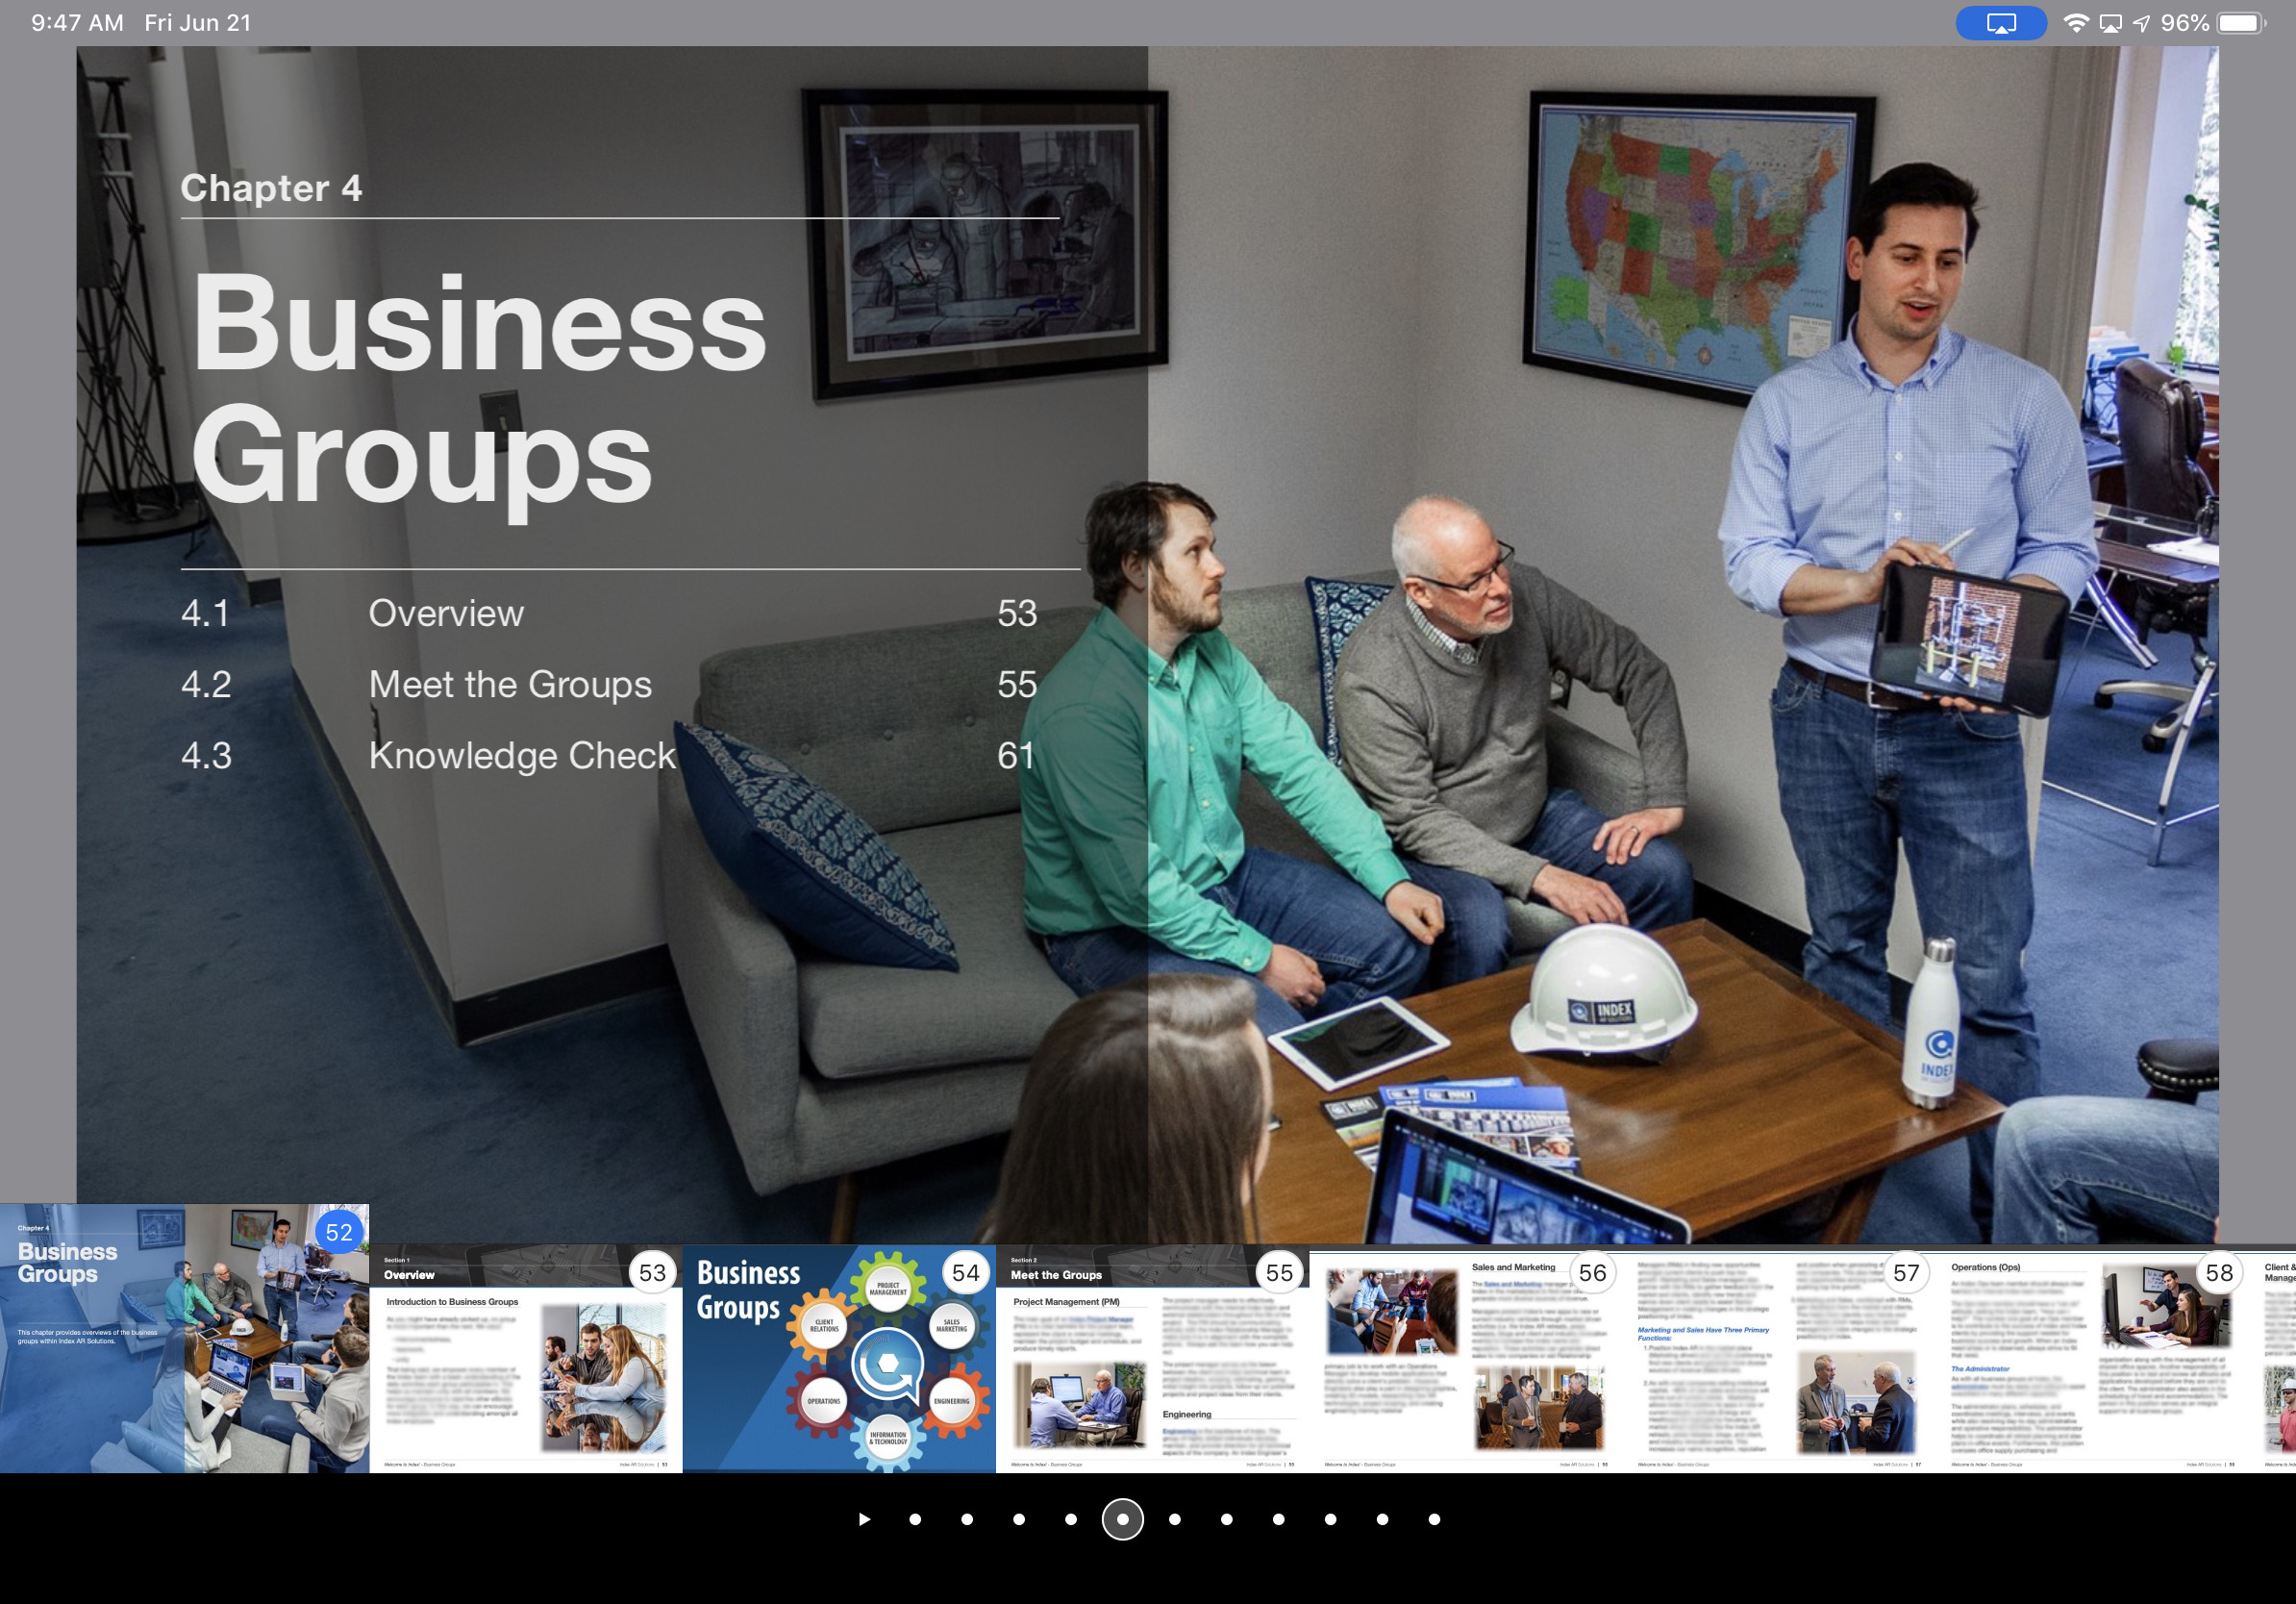Viewport: 2296px width, 1604px height.
Task: Select the highlighted current chapter dot
Action: point(1122,1519)
